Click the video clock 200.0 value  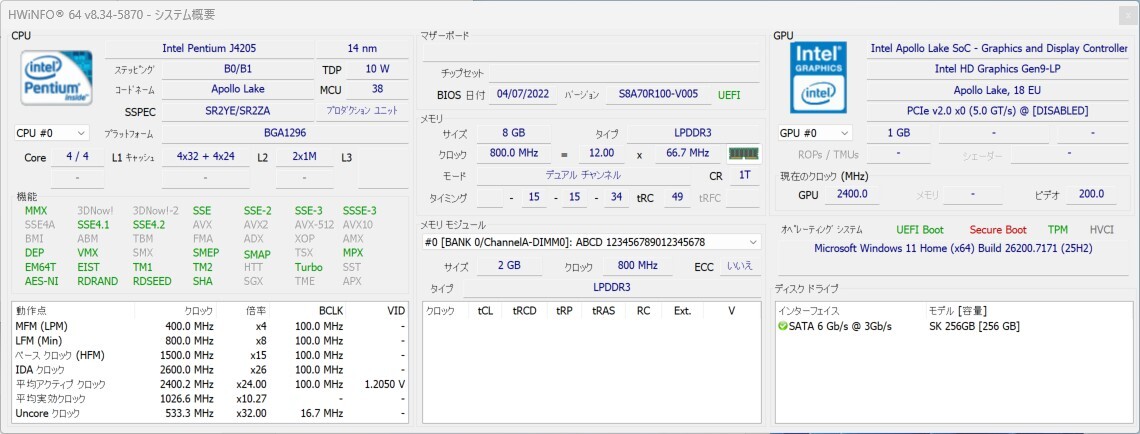(x=1091, y=194)
